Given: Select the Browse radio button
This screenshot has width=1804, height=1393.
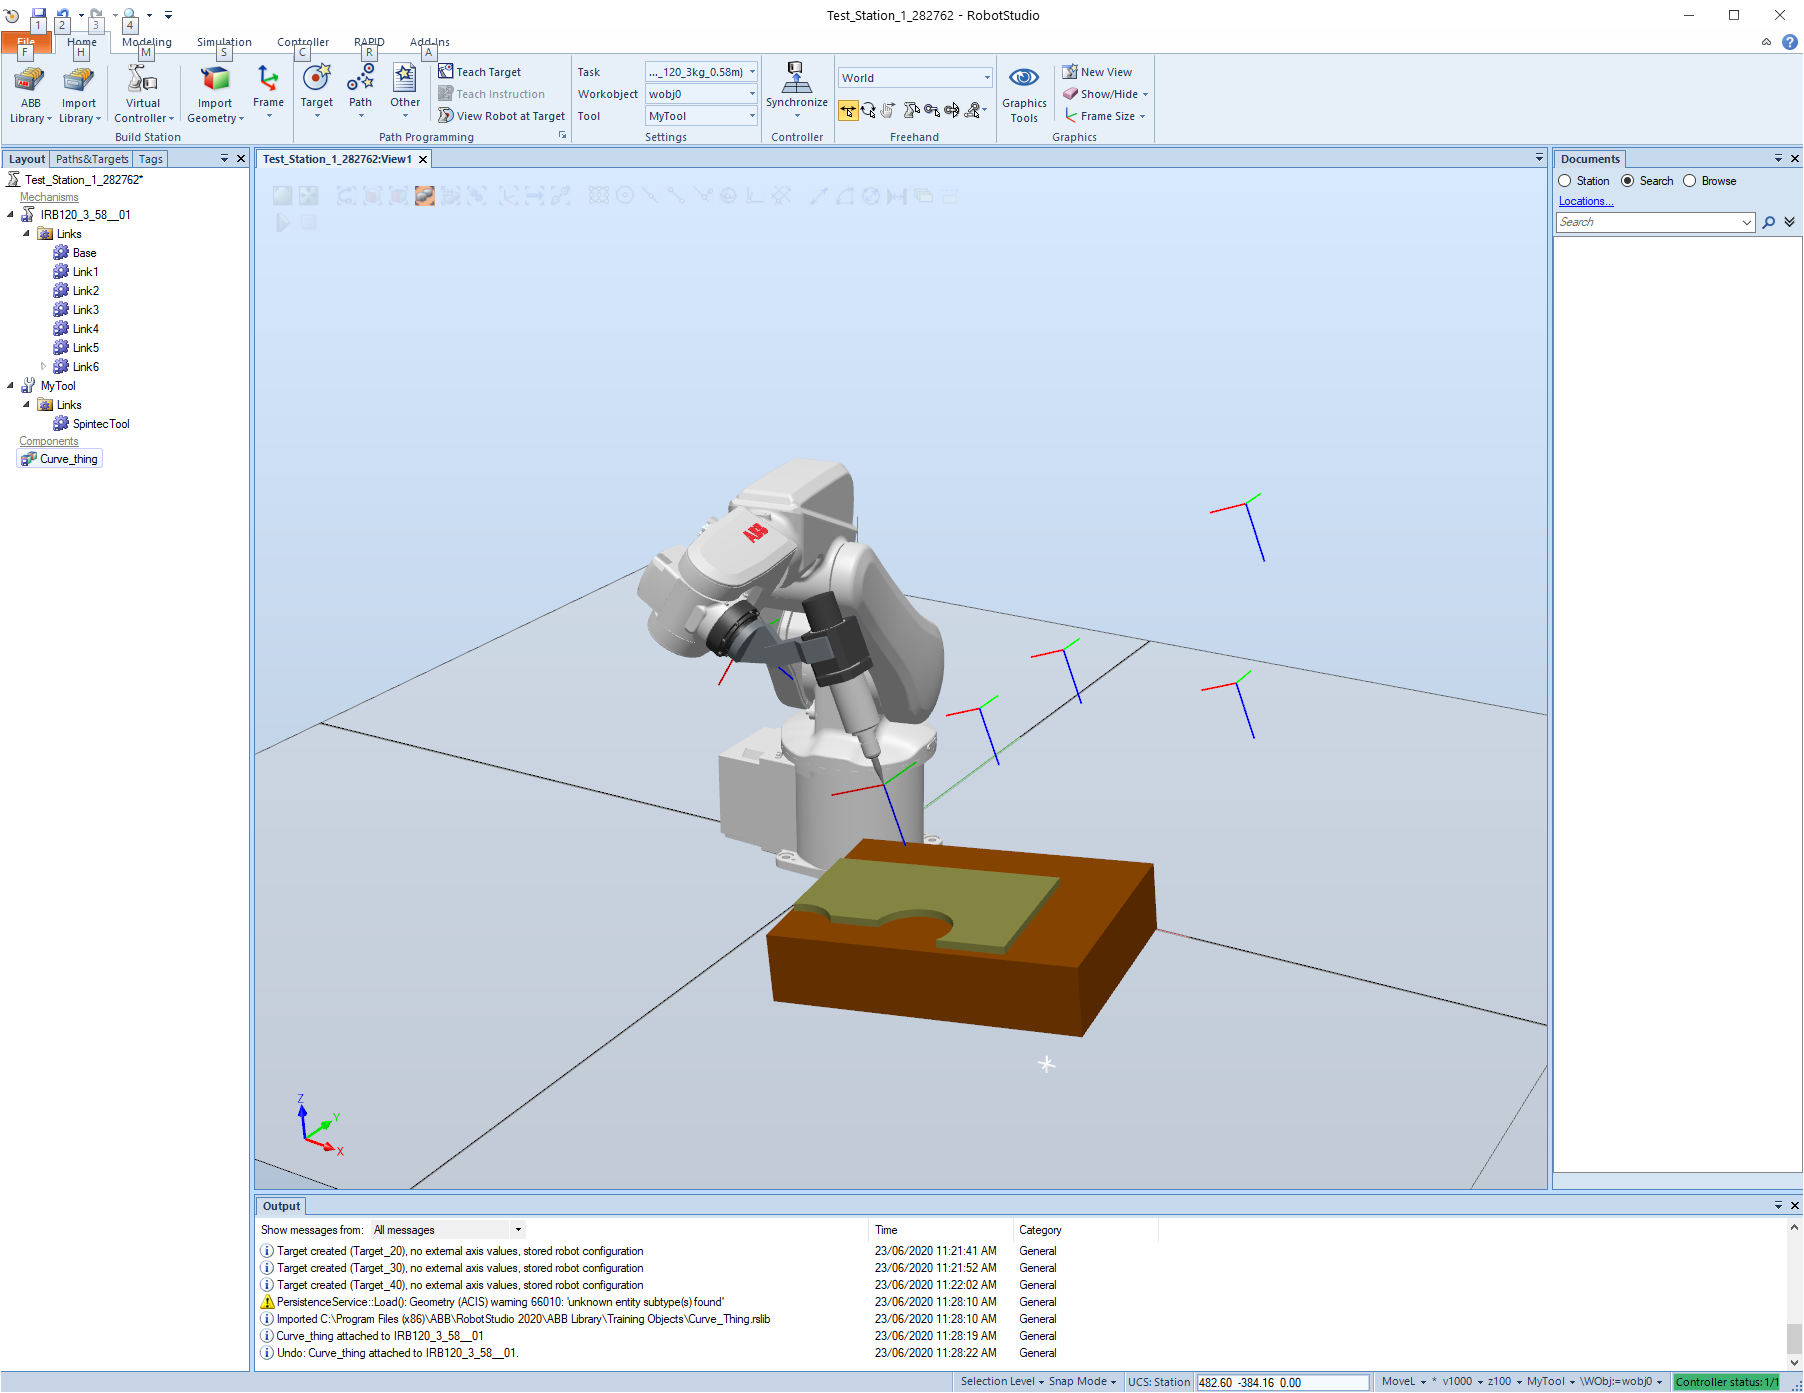Looking at the screenshot, I should [1690, 181].
